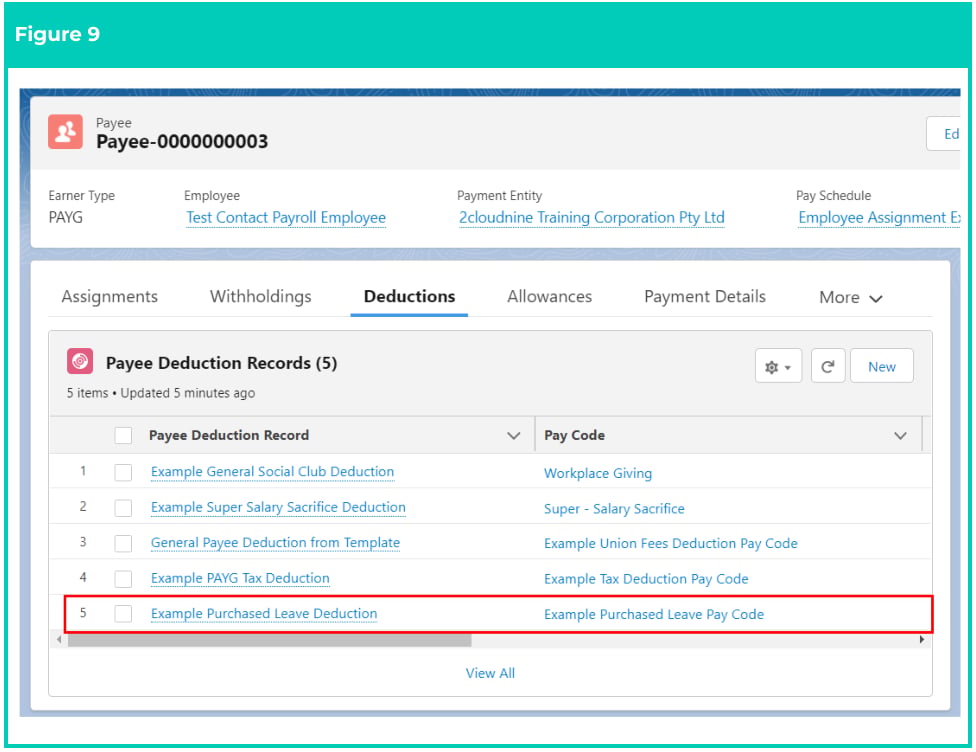Open Pay Code column menu chevron
Screen dimensions: 976x752
coord(900,436)
